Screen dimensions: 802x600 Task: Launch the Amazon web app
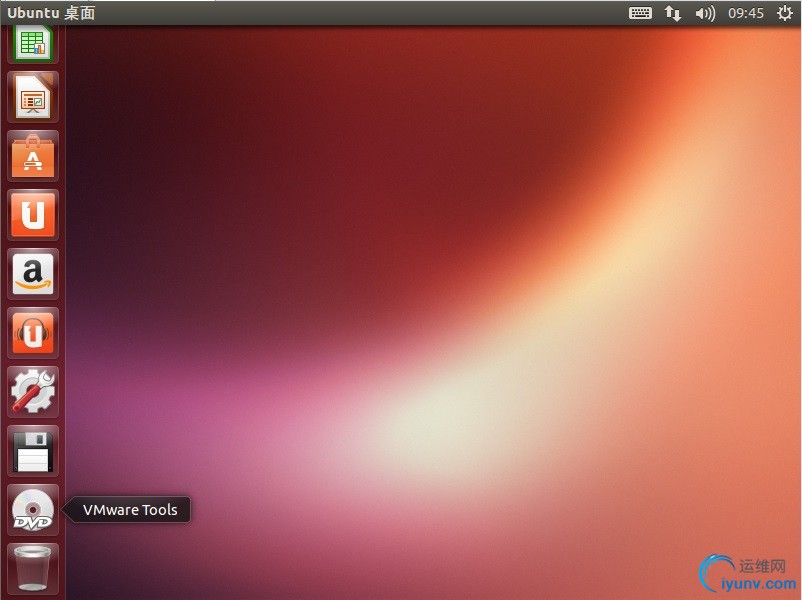[x=33, y=274]
